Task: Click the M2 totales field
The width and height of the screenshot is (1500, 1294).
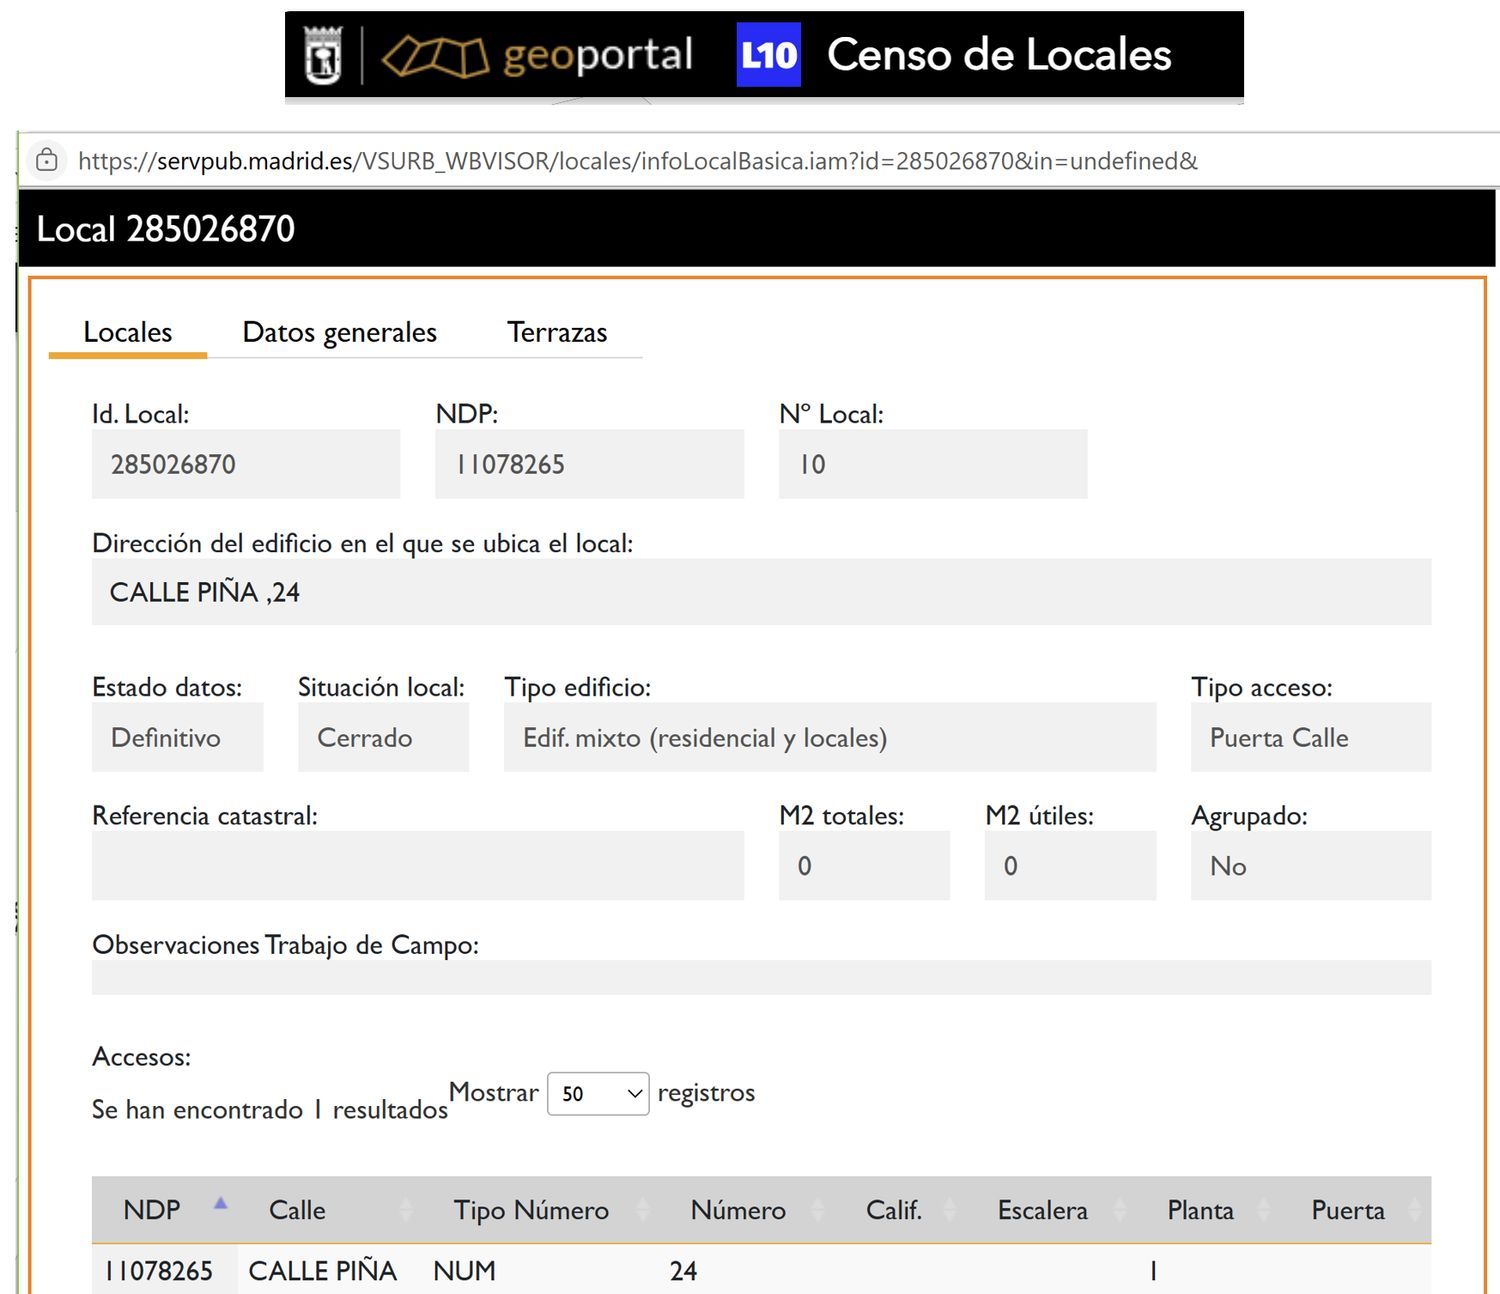Action: [x=864, y=865]
